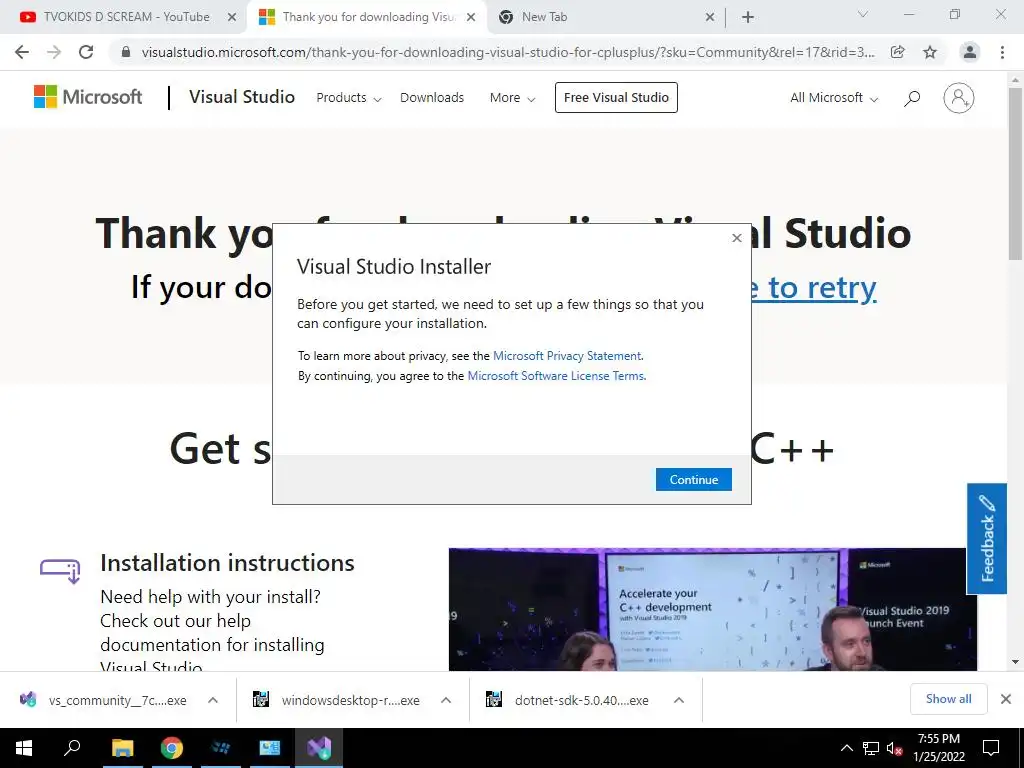Reload the page with refresh icon
Viewport: 1024px width, 768px height.
pyautogui.click(x=86, y=52)
